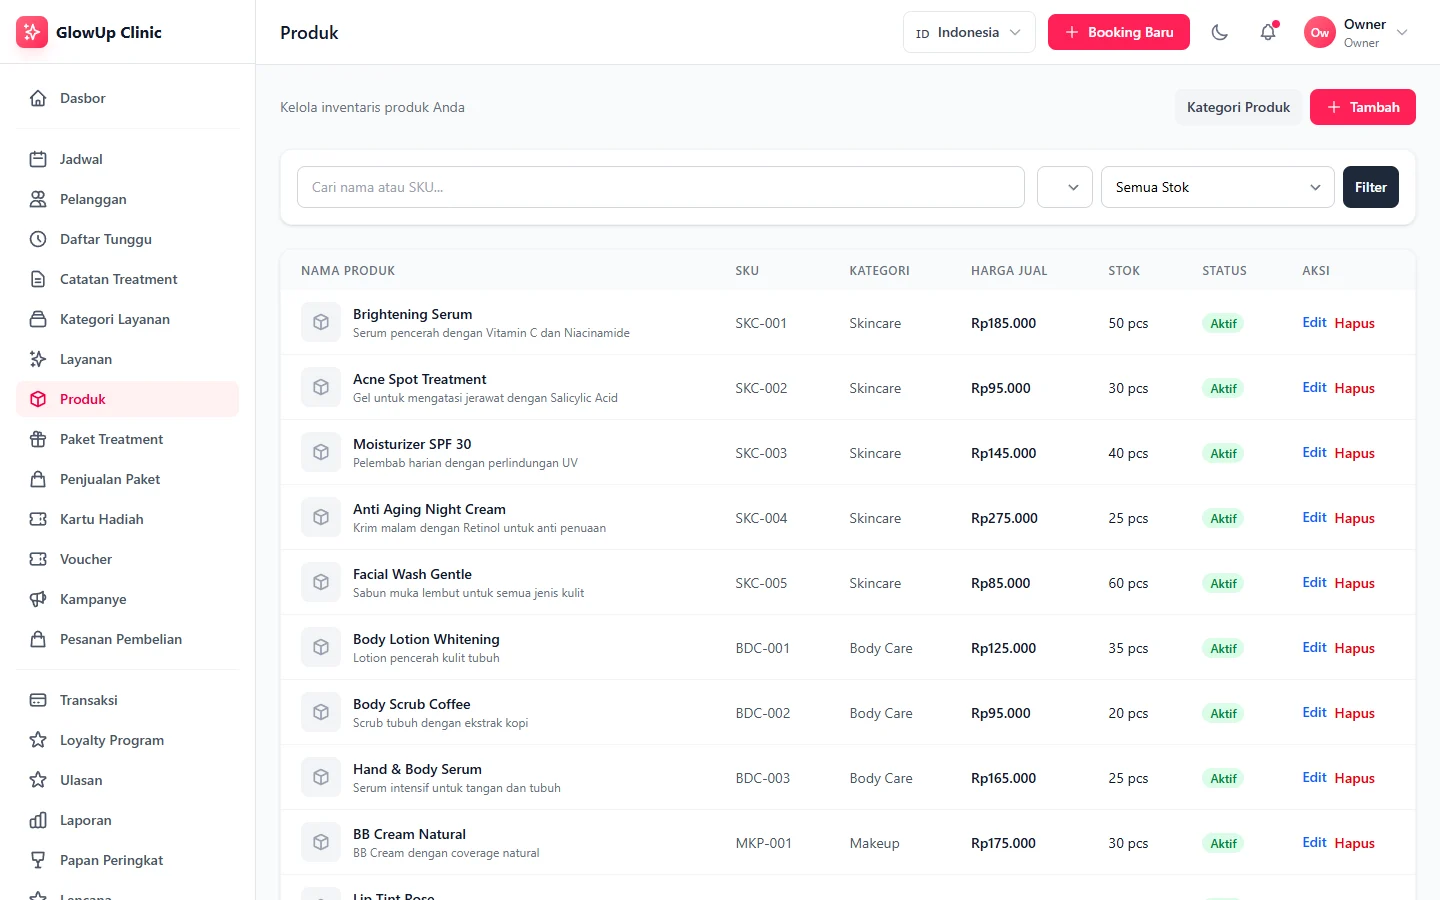This screenshot has width=1440, height=900.
Task: Expand the Owner account menu chevron
Action: (x=1402, y=32)
